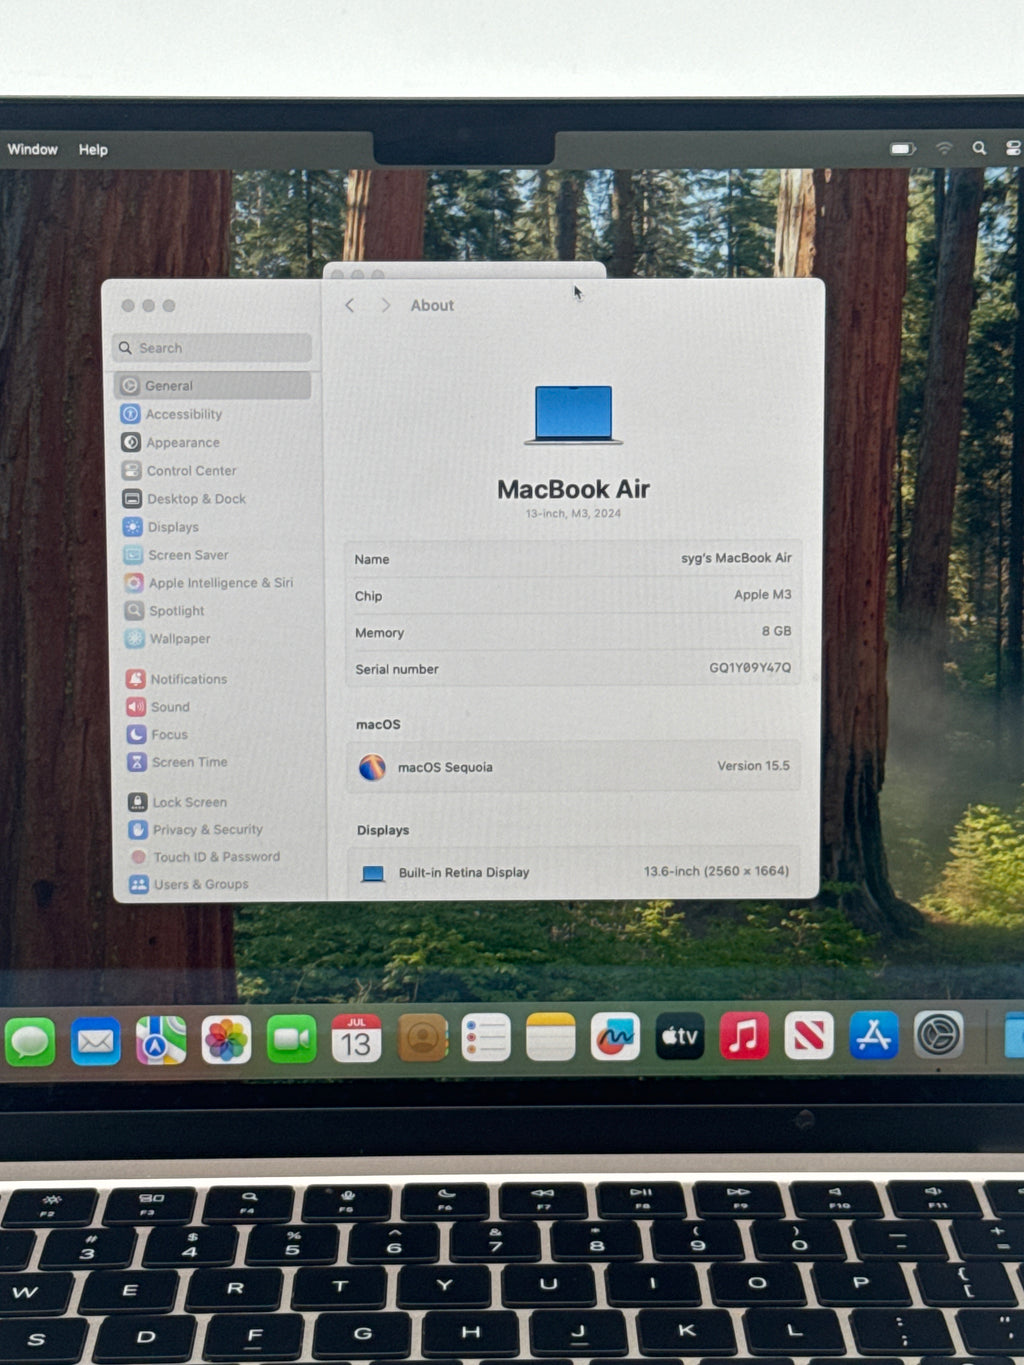Go back using the left chevron
This screenshot has height=1365, width=1024.
pyautogui.click(x=349, y=305)
